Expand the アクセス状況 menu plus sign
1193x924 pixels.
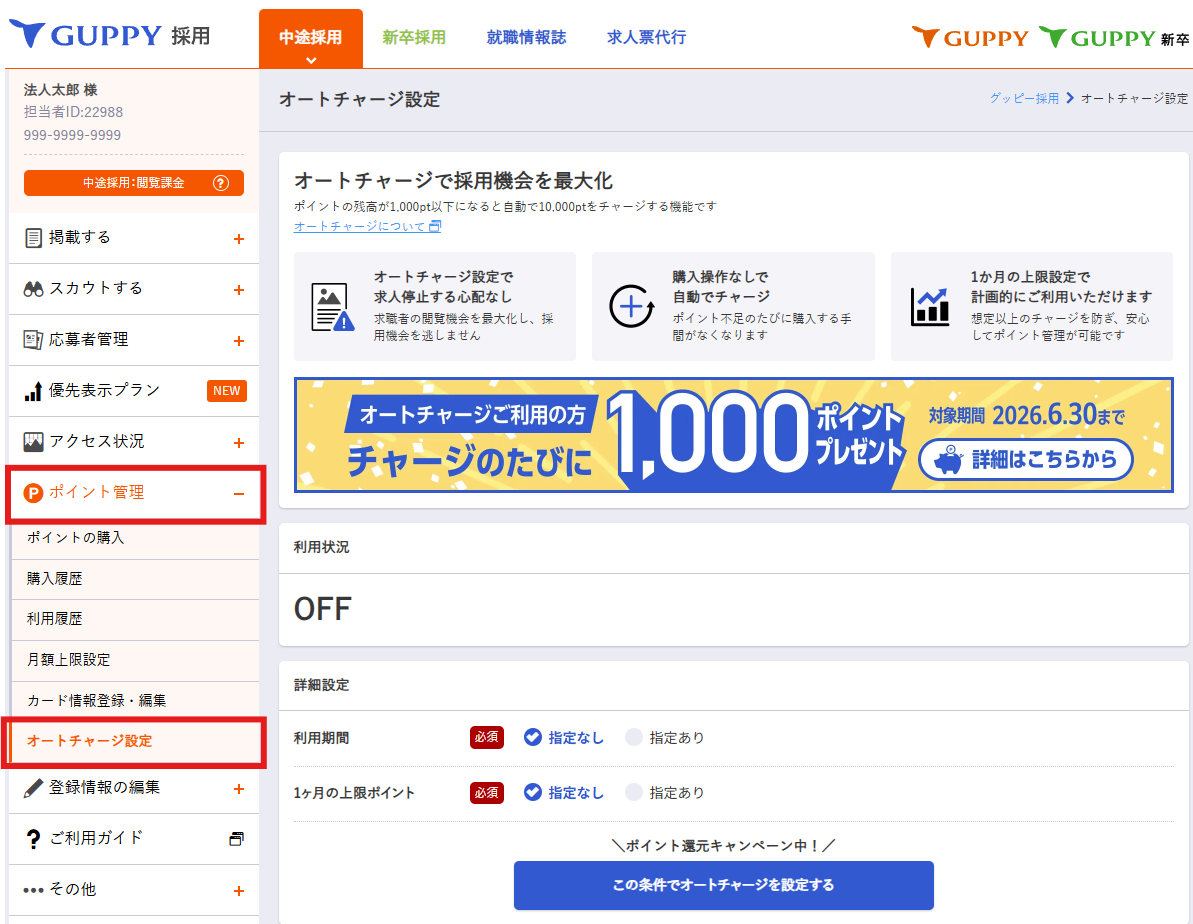tap(239, 443)
